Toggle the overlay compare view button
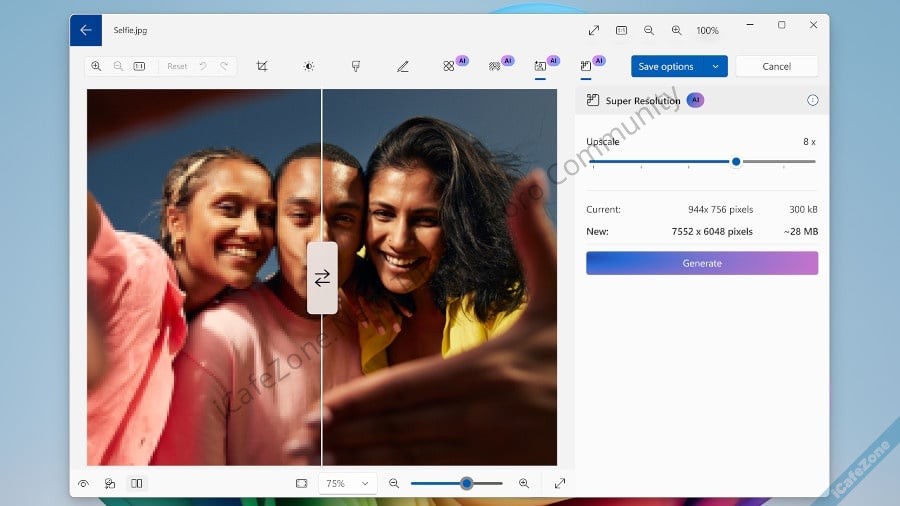900x506 pixels. (x=110, y=483)
